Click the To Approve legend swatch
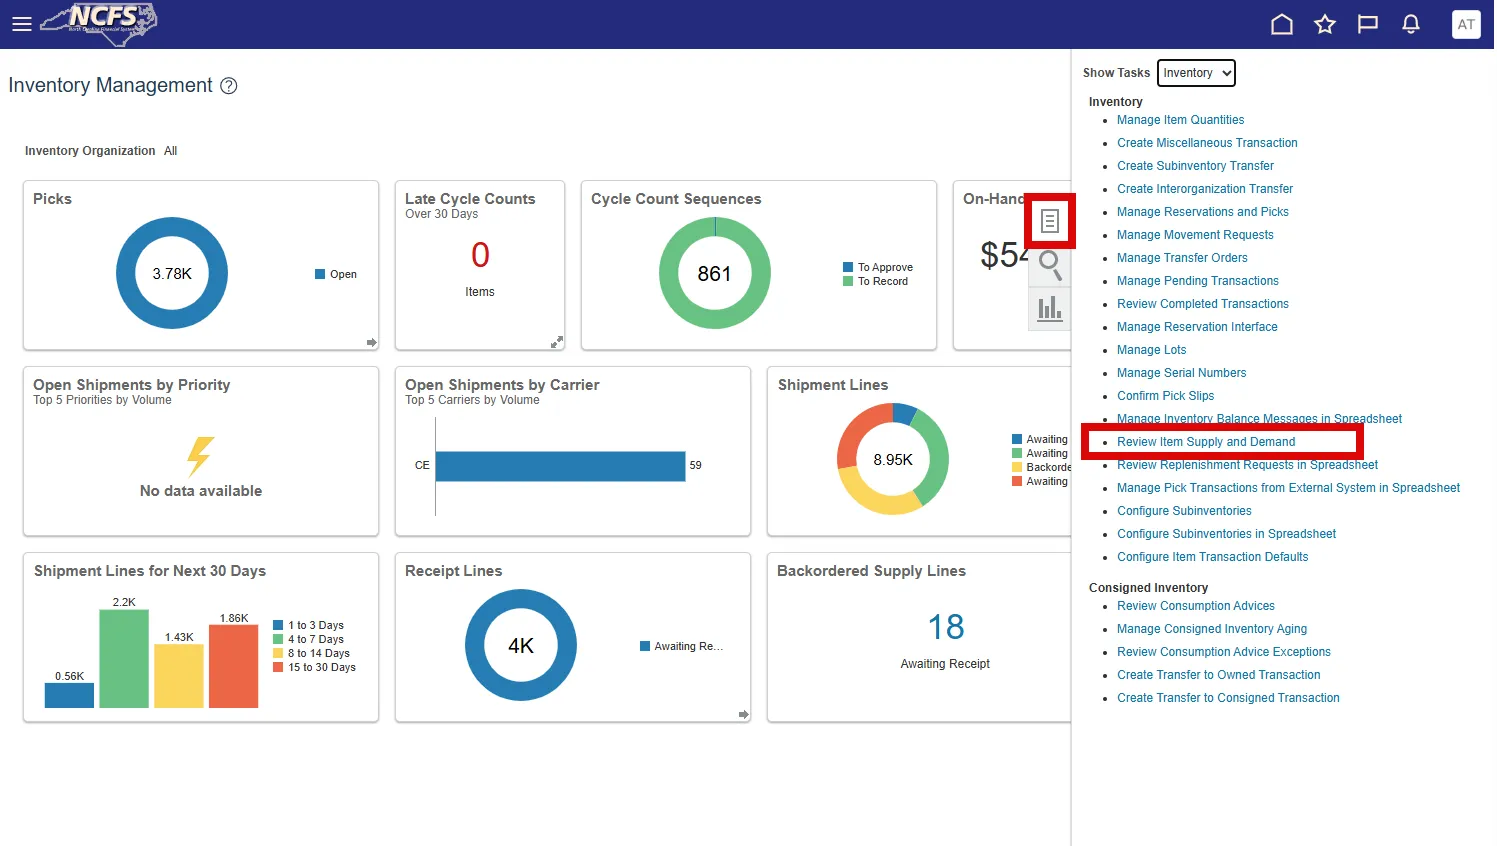This screenshot has width=1497, height=846. (848, 267)
